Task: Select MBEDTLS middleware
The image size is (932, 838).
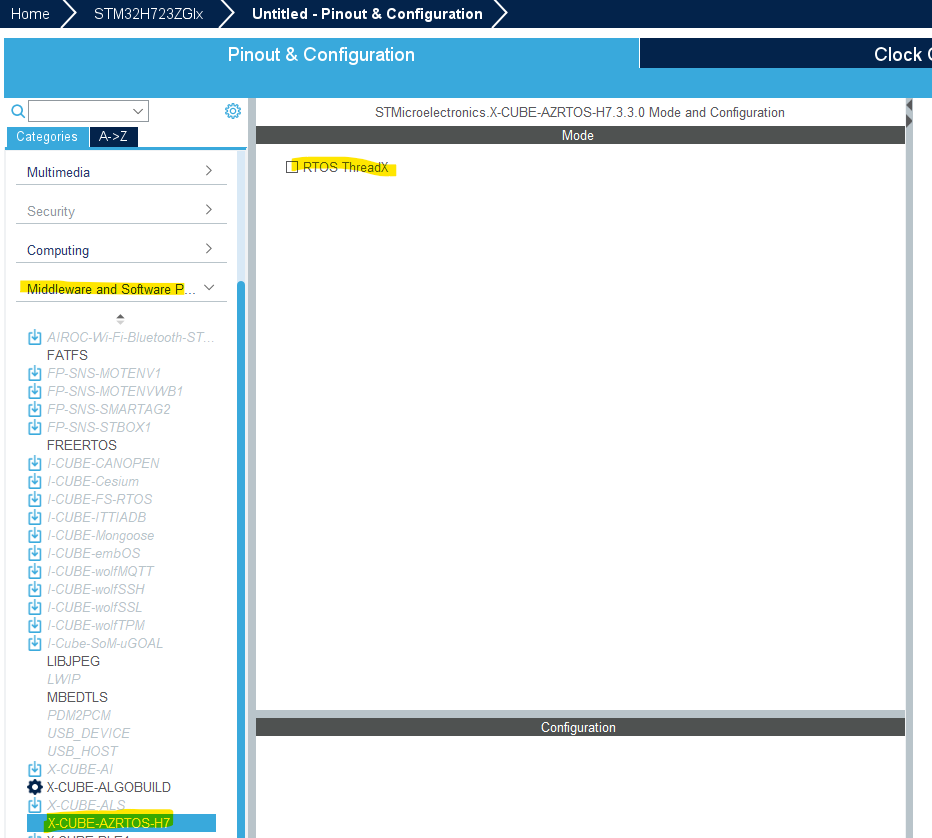Action: pyautogui.click(x=77, y=697)
